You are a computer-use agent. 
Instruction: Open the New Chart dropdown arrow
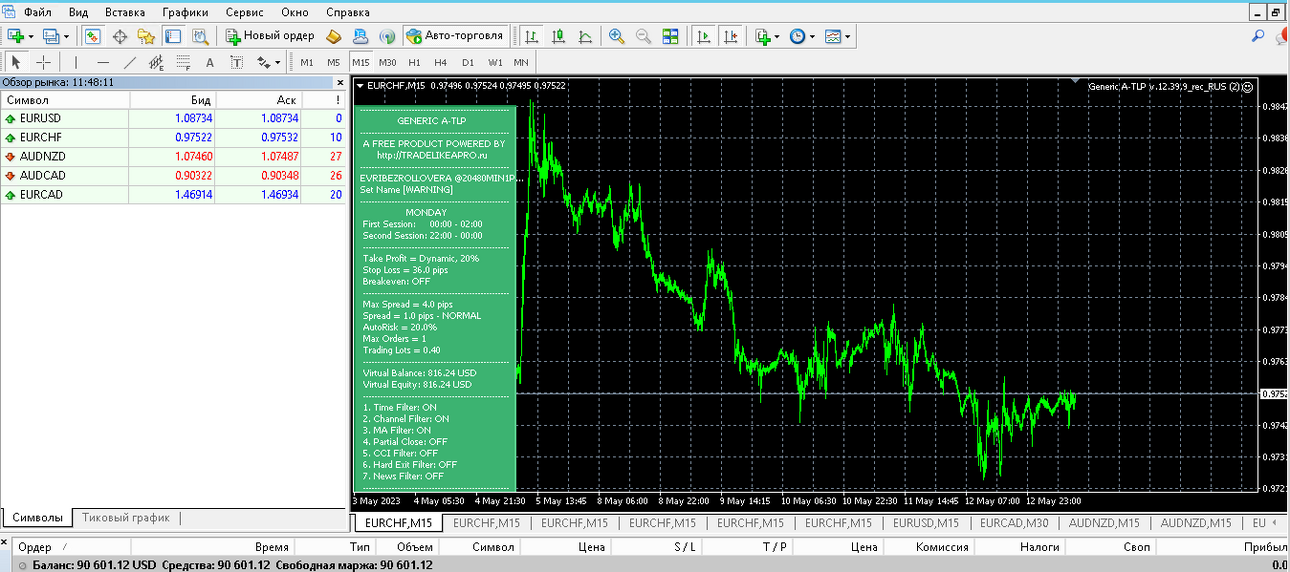click(x=30, y=36)
